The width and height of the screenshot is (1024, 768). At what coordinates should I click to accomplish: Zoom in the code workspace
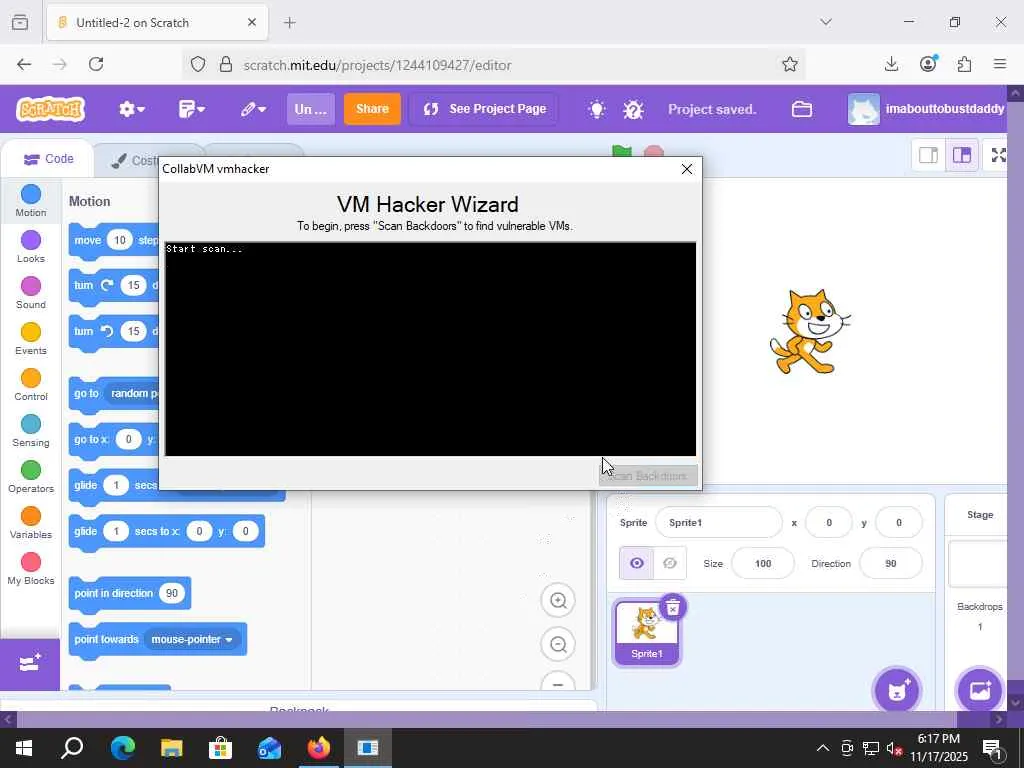558,600
